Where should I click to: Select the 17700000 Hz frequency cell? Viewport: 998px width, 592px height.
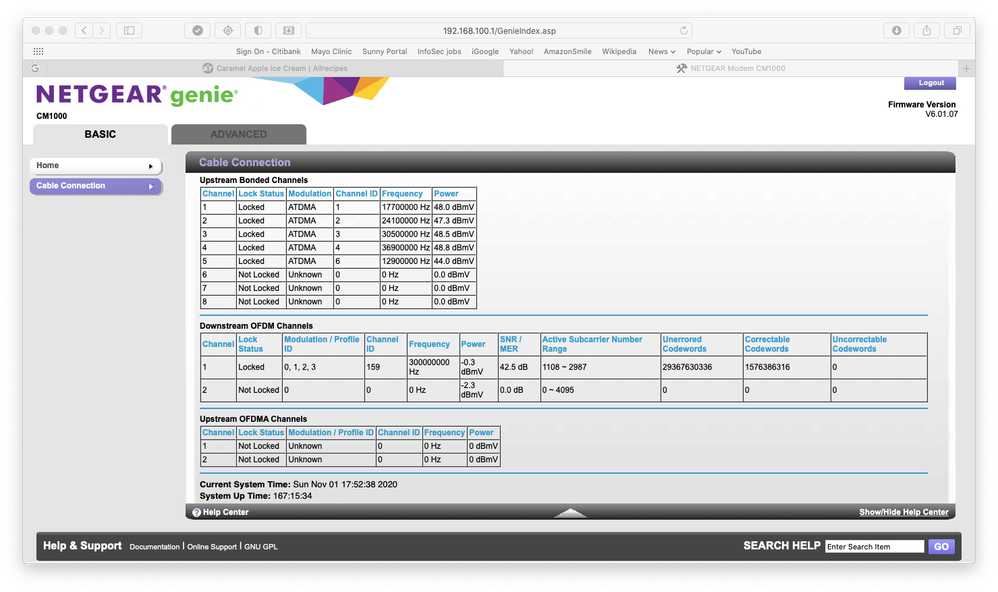[x=405, y=207]
